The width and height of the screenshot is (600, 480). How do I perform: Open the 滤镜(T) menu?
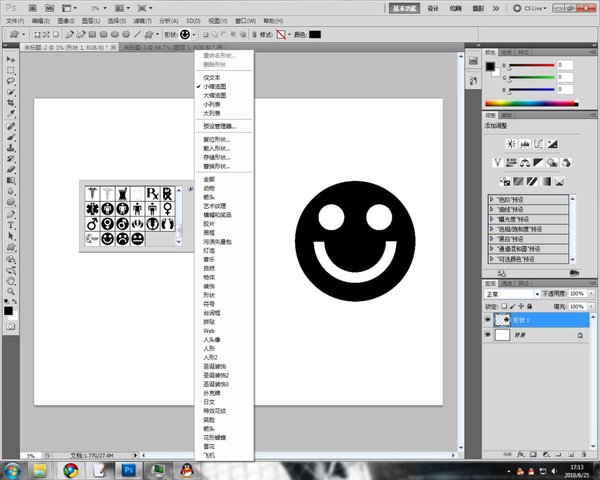click(140, 19)
